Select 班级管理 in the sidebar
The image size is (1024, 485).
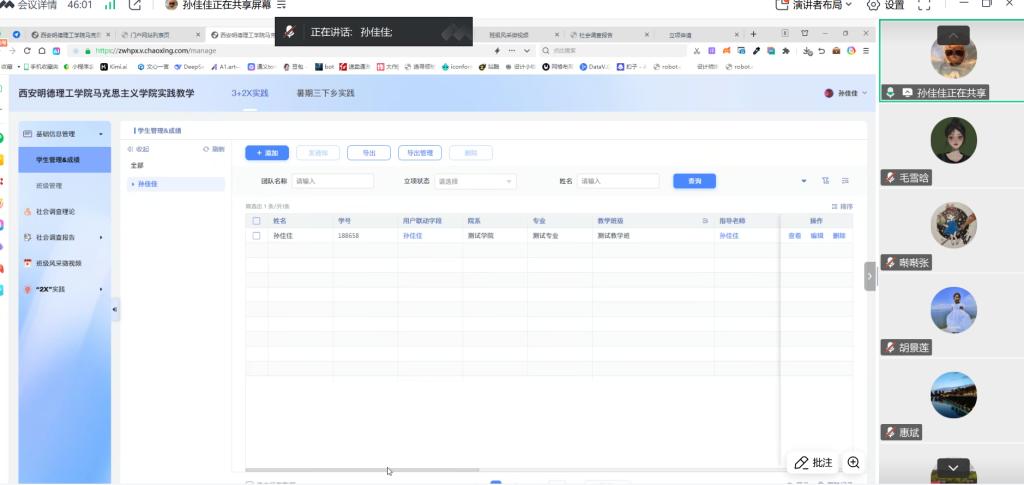point(49,185)
